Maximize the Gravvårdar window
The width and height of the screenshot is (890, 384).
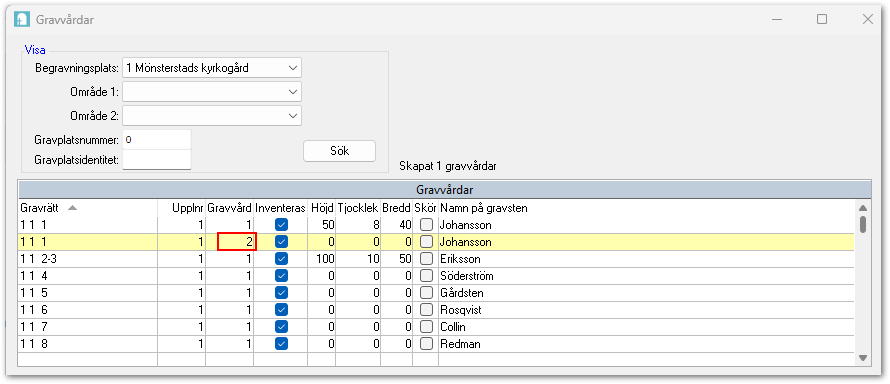[821, 19]
